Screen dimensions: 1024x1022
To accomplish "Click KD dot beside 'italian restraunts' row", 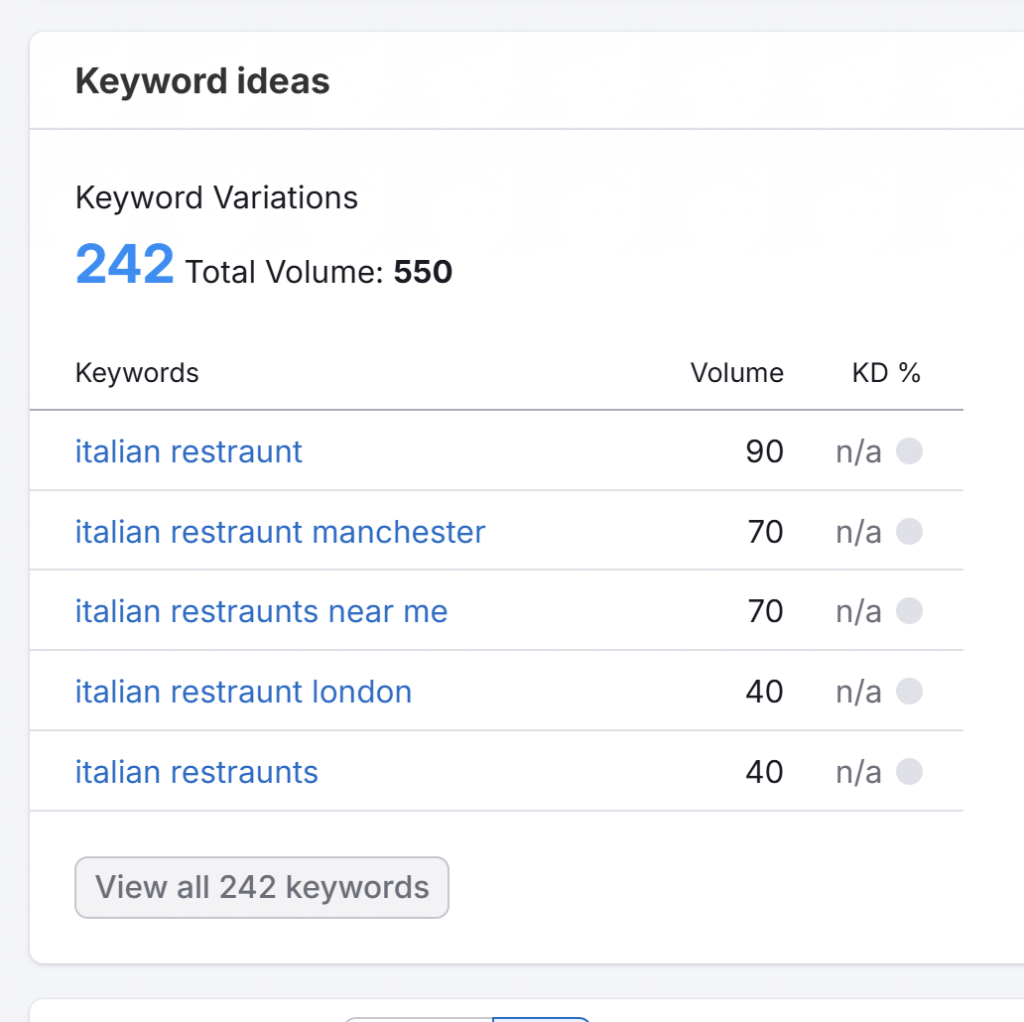I will (909, 772).
